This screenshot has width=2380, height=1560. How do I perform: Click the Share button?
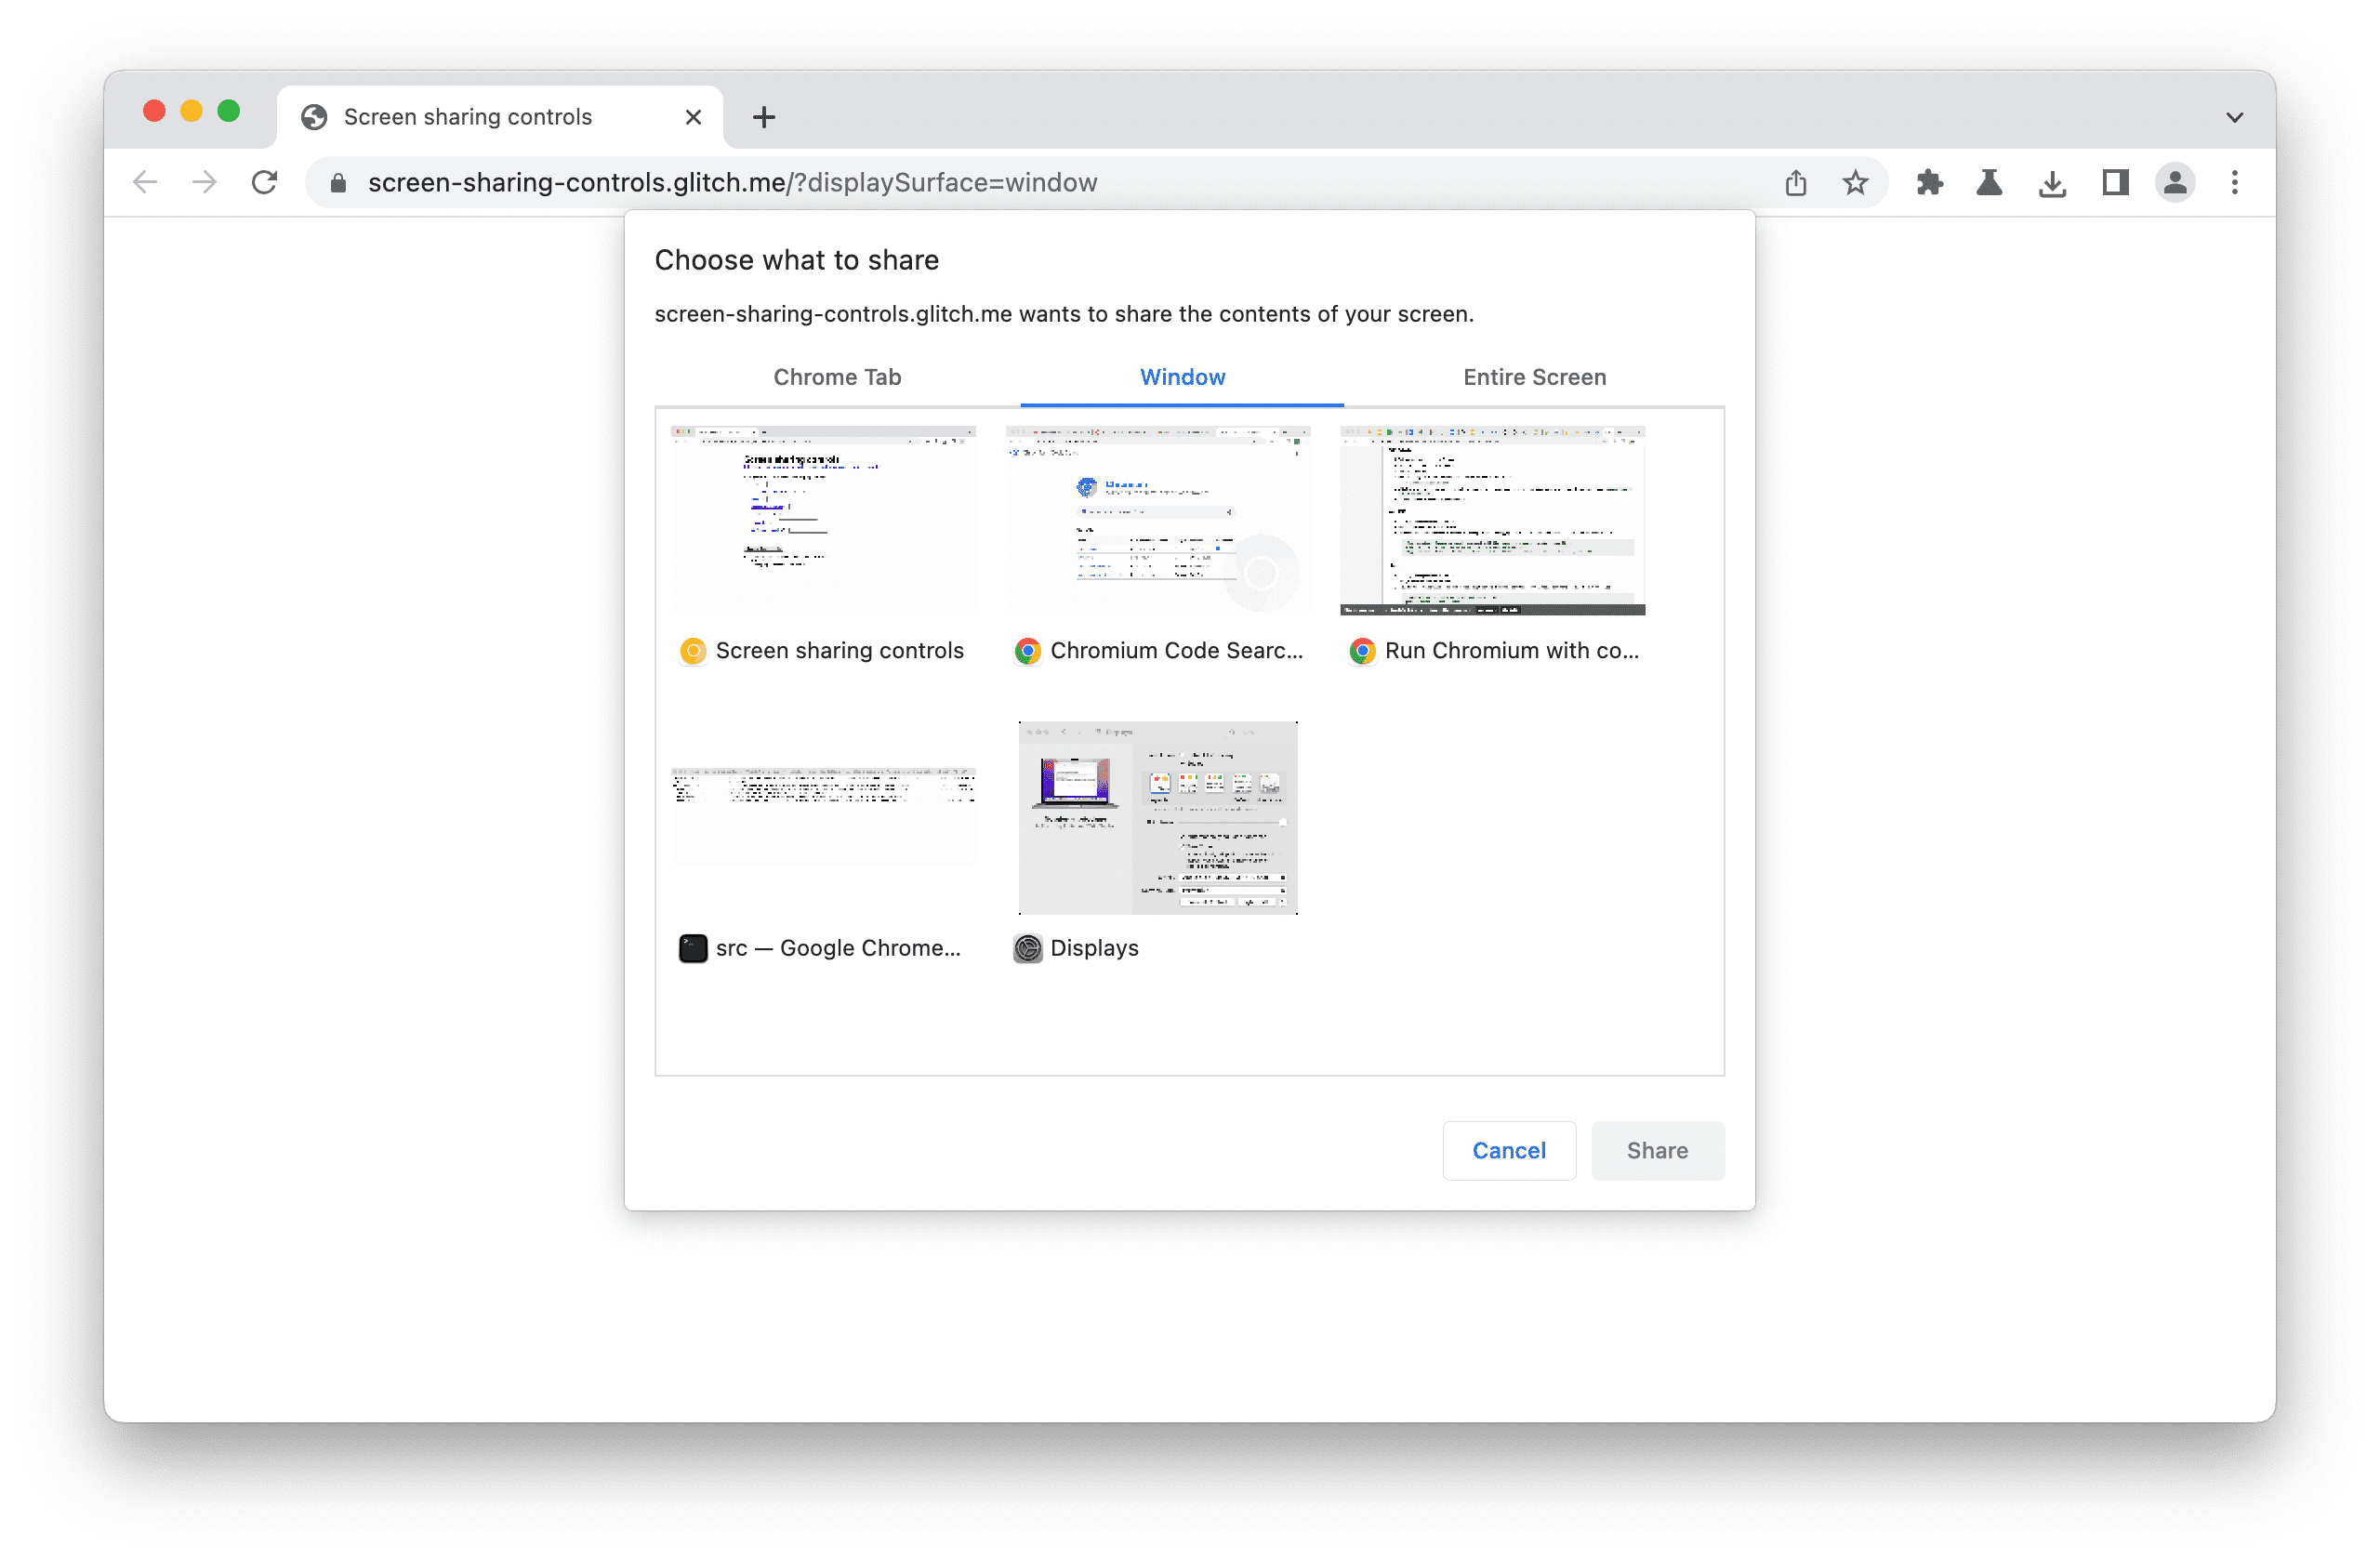coord(1656,1149)
